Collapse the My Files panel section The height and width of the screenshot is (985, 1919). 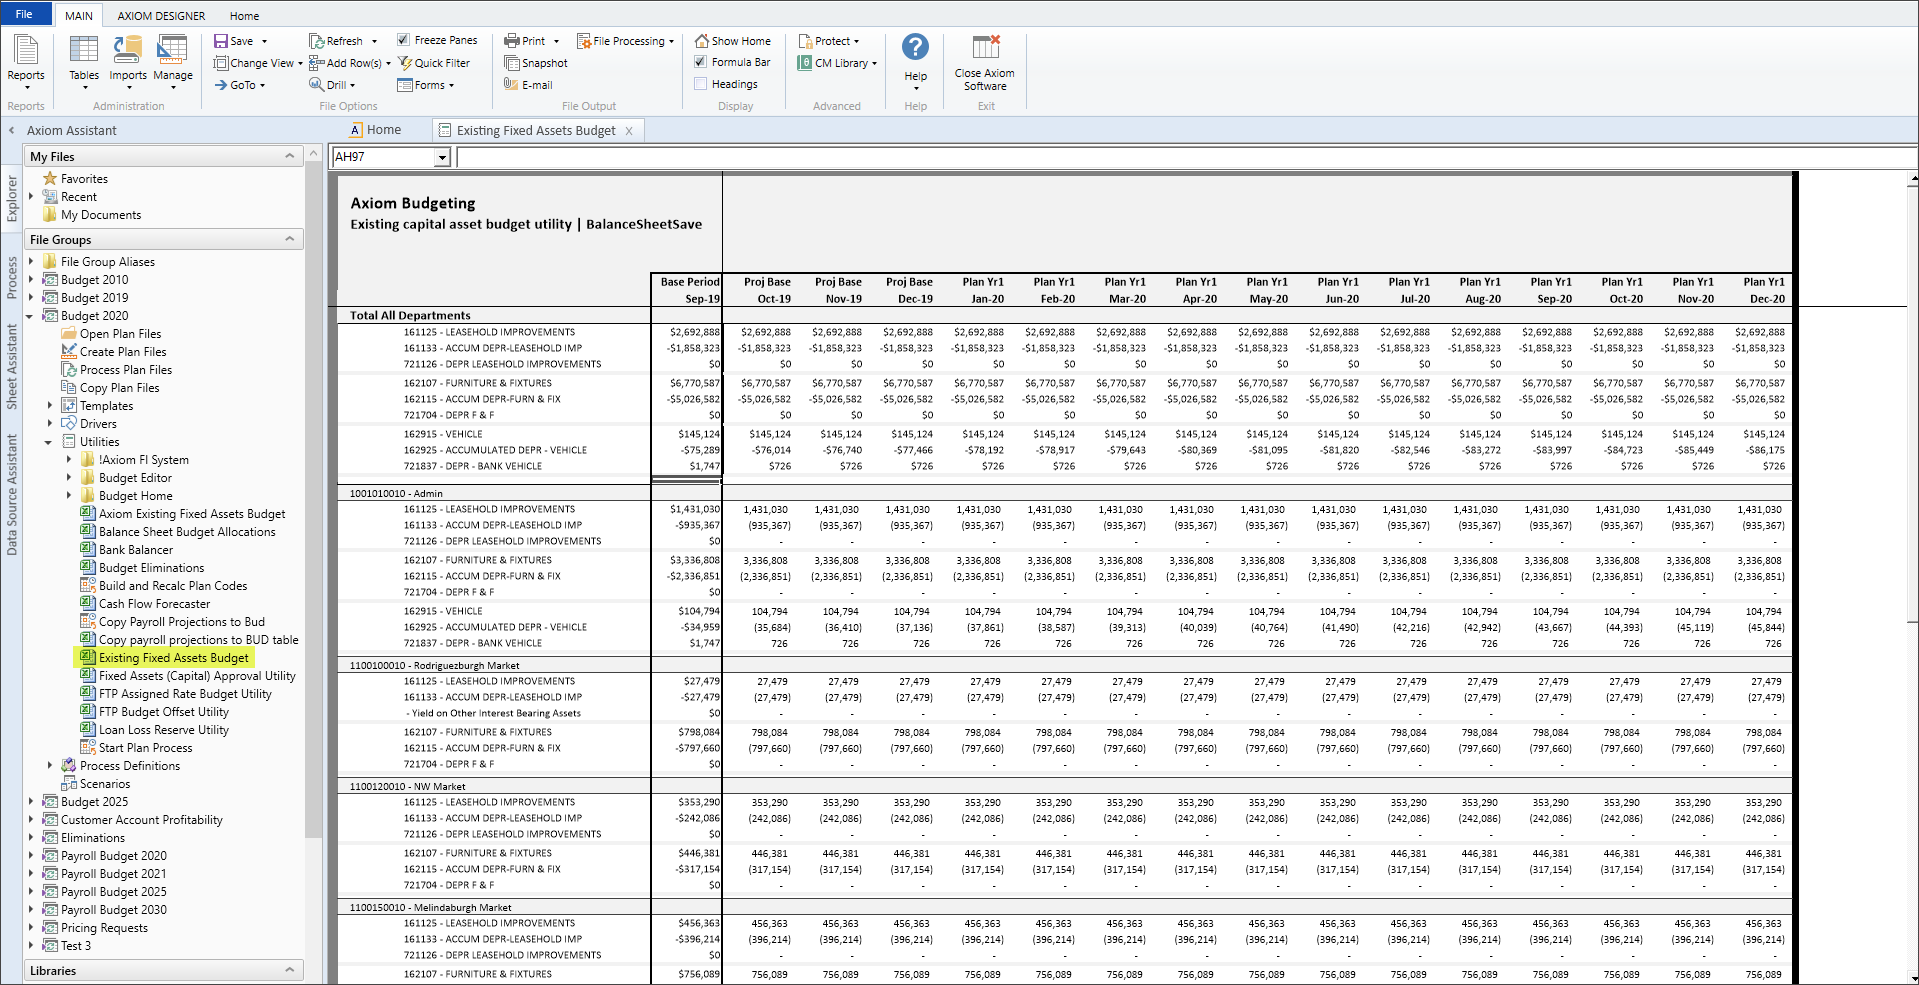pos(290,156)
